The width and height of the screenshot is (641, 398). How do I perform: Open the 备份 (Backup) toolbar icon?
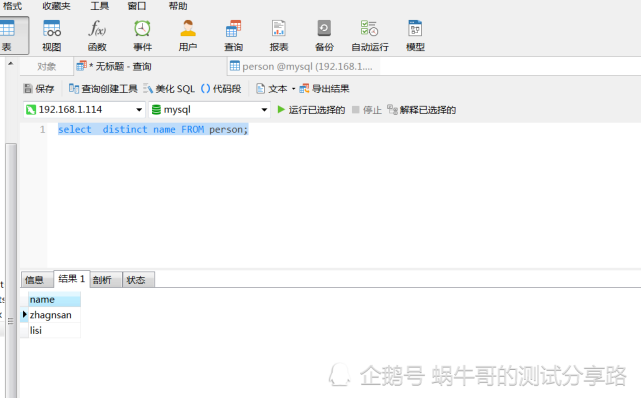click(324, 36)
